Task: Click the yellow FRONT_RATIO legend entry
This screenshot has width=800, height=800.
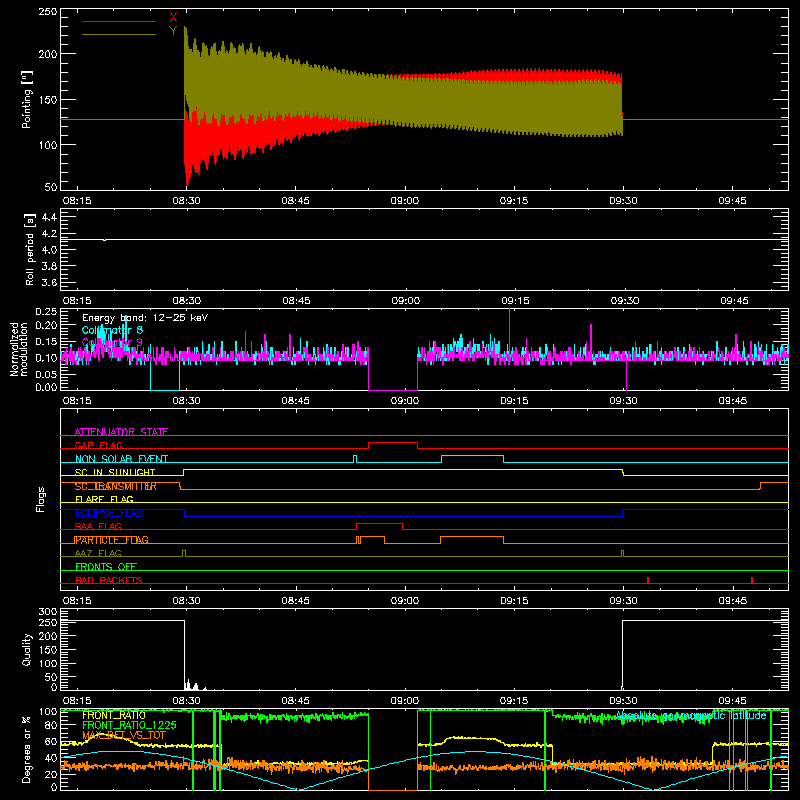Action: (114, 715)
